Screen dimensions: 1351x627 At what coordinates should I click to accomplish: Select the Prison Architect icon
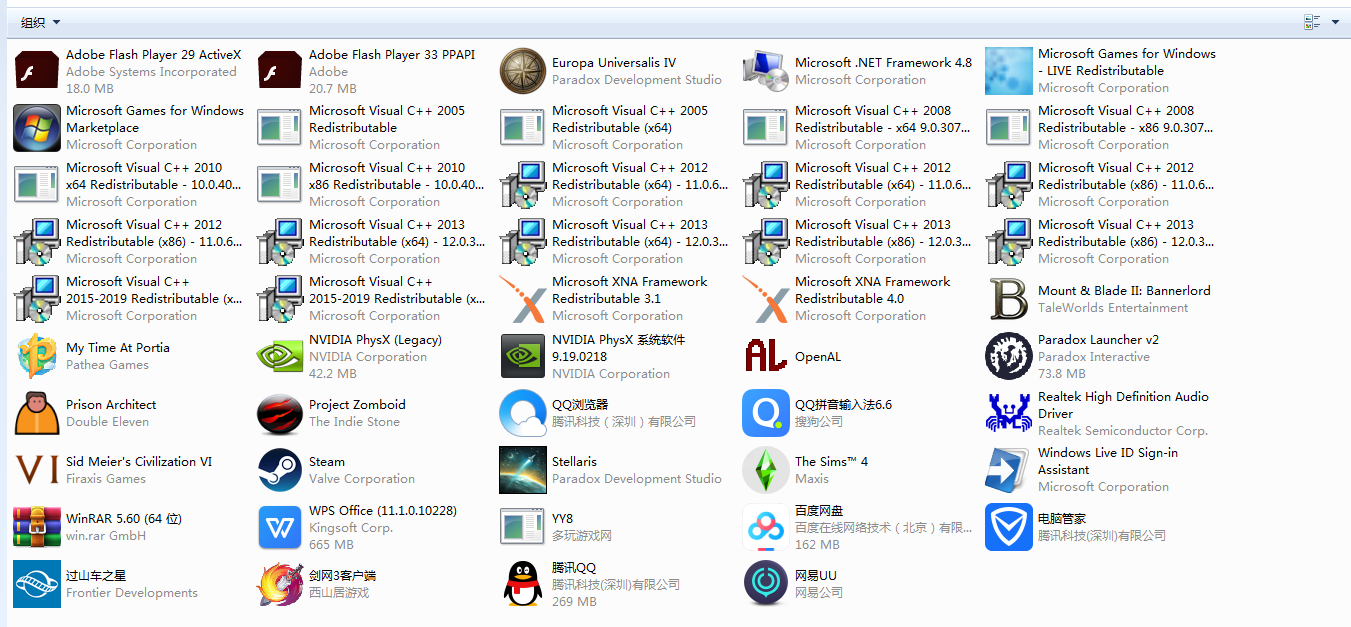click(37, 413)
